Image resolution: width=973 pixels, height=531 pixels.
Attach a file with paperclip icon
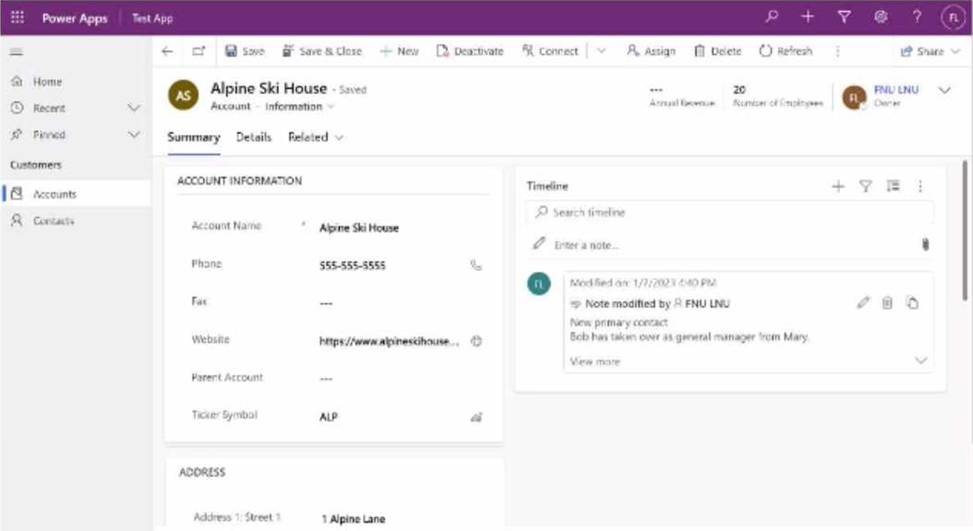(925, 244)
